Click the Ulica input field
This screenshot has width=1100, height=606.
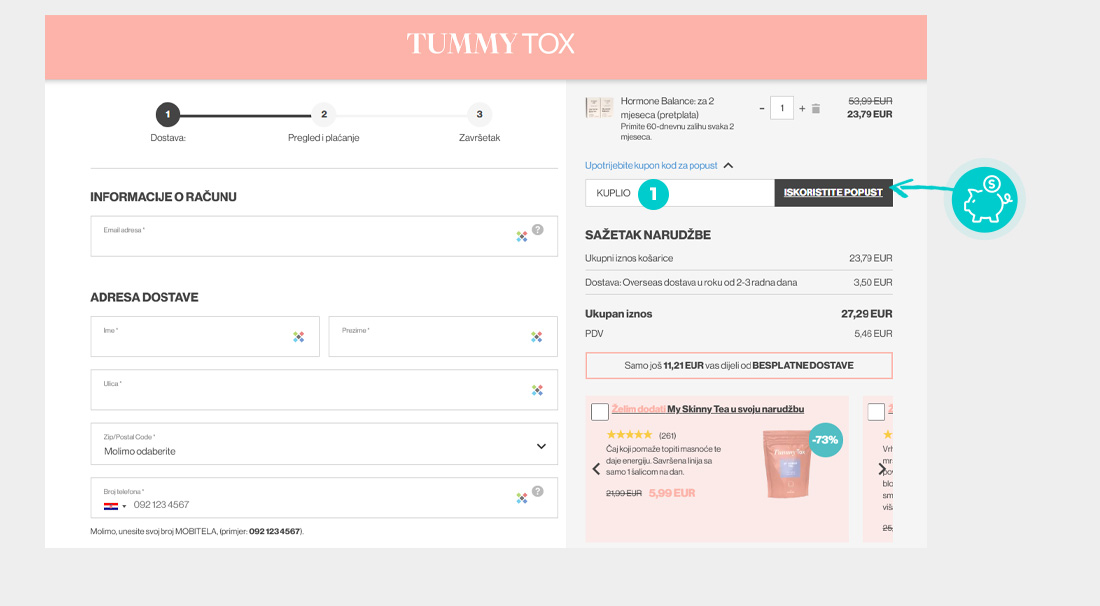[324, 390]
